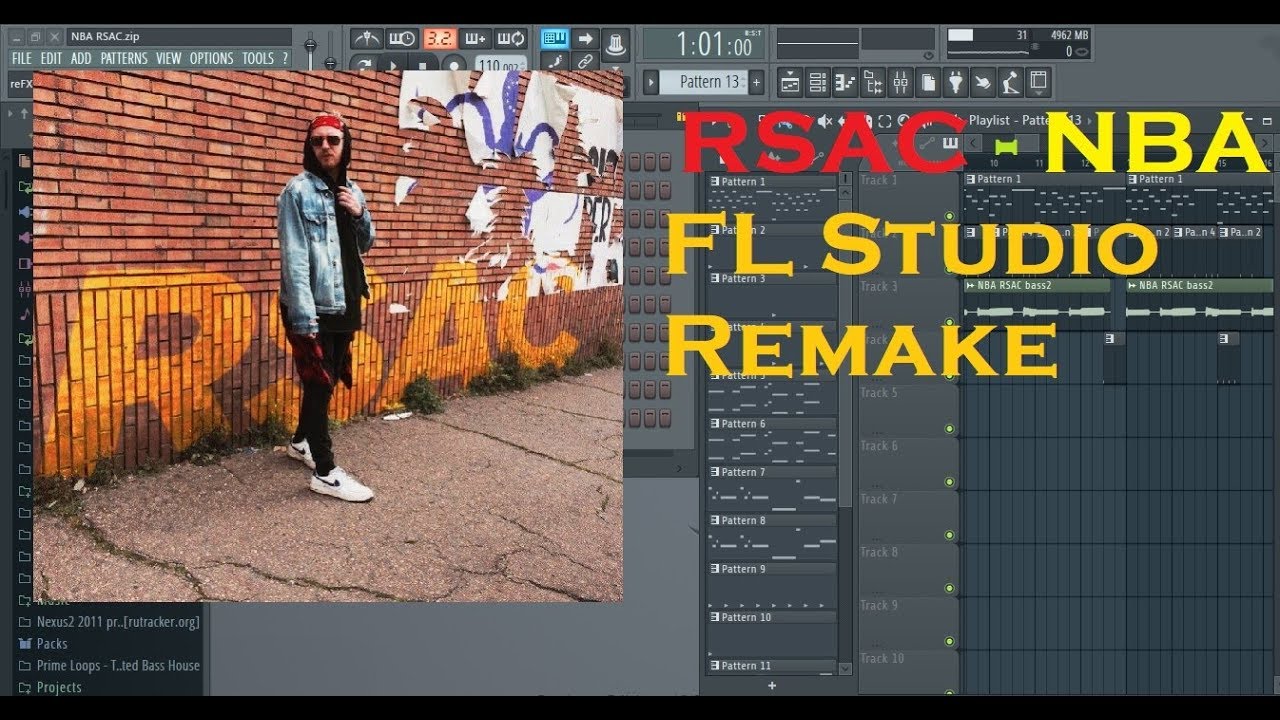Open the window arrangement icon with arrow
This screenshot has width=1280, height=720.
tap(1039, 82)
